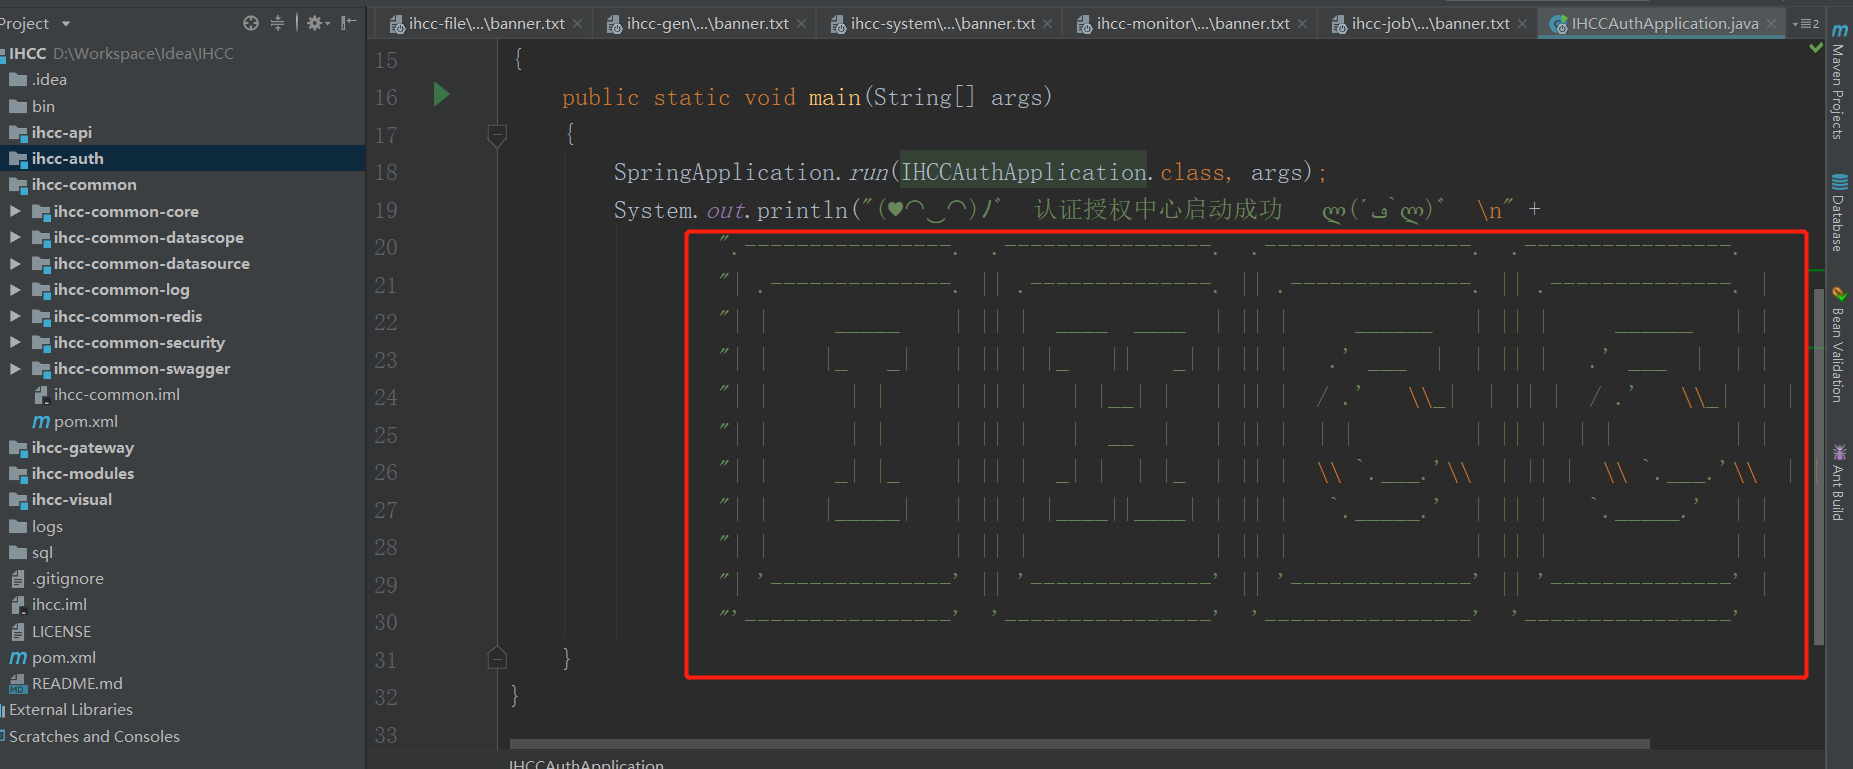Image resolution: width=1853 pixels, height=769 pixels.
Task: Close the ihcc-monitor banner.txt tab
Action: point(1302,24)
